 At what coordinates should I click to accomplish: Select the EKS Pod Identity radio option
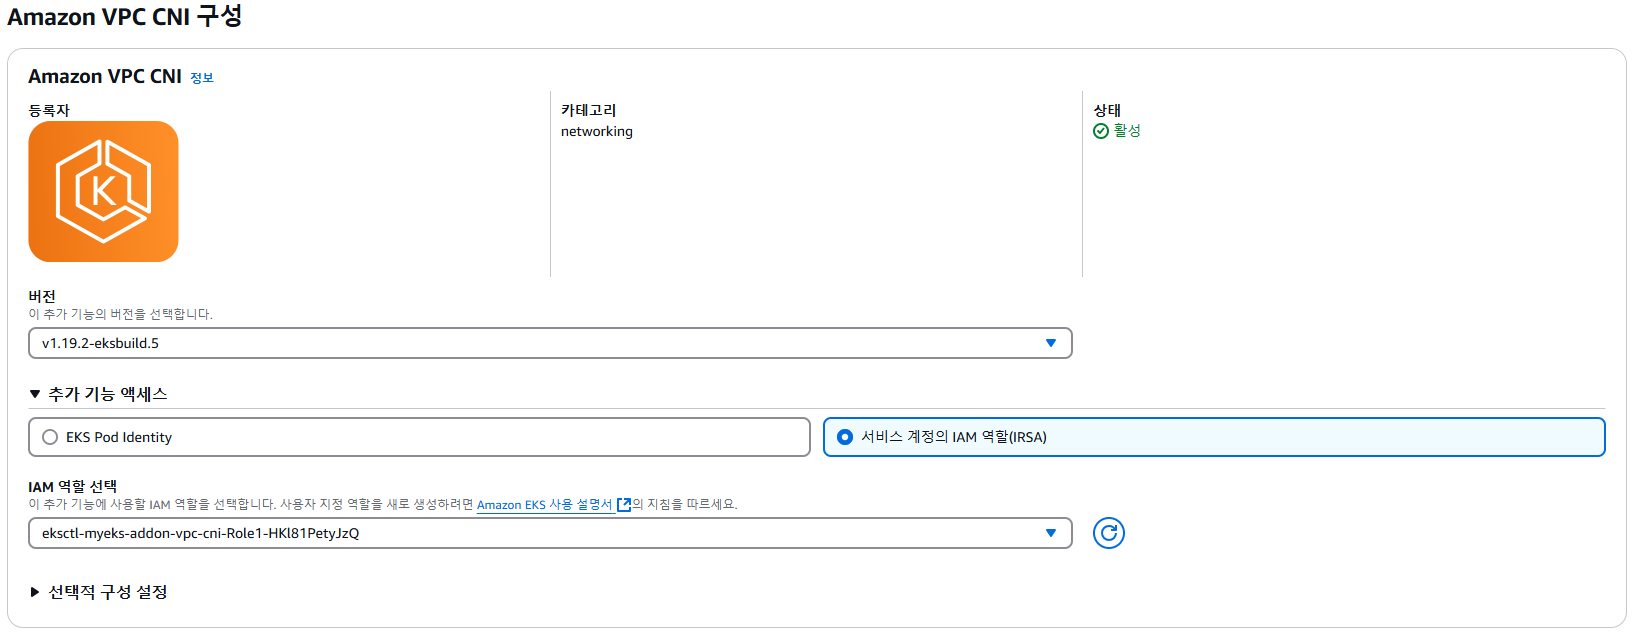(x=50, y=437)
